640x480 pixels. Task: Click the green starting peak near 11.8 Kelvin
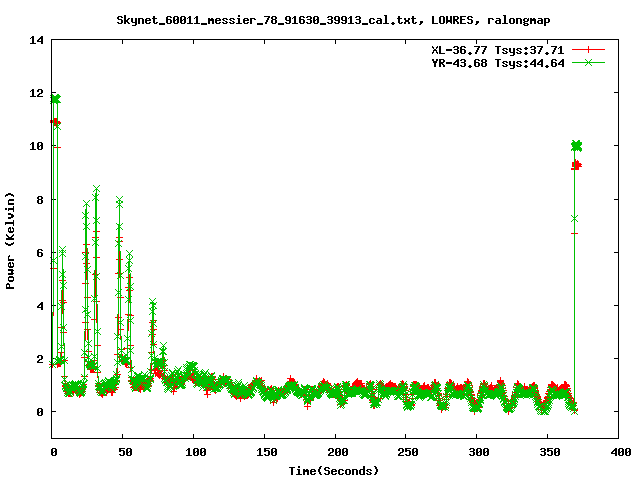coord(56,99)
